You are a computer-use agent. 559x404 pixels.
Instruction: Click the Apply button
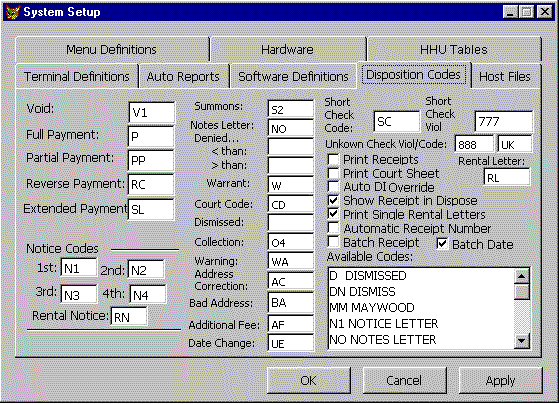click(501, 380)
